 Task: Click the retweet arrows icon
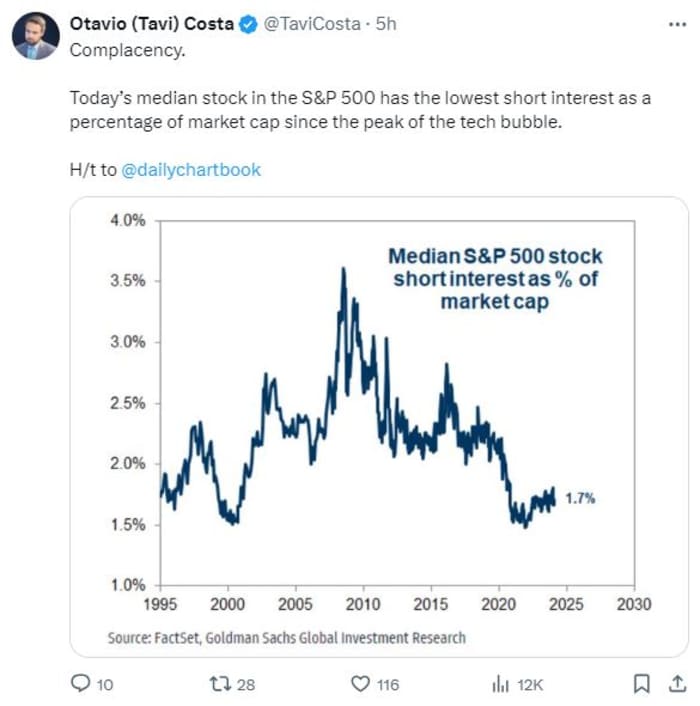pos(221,684)
